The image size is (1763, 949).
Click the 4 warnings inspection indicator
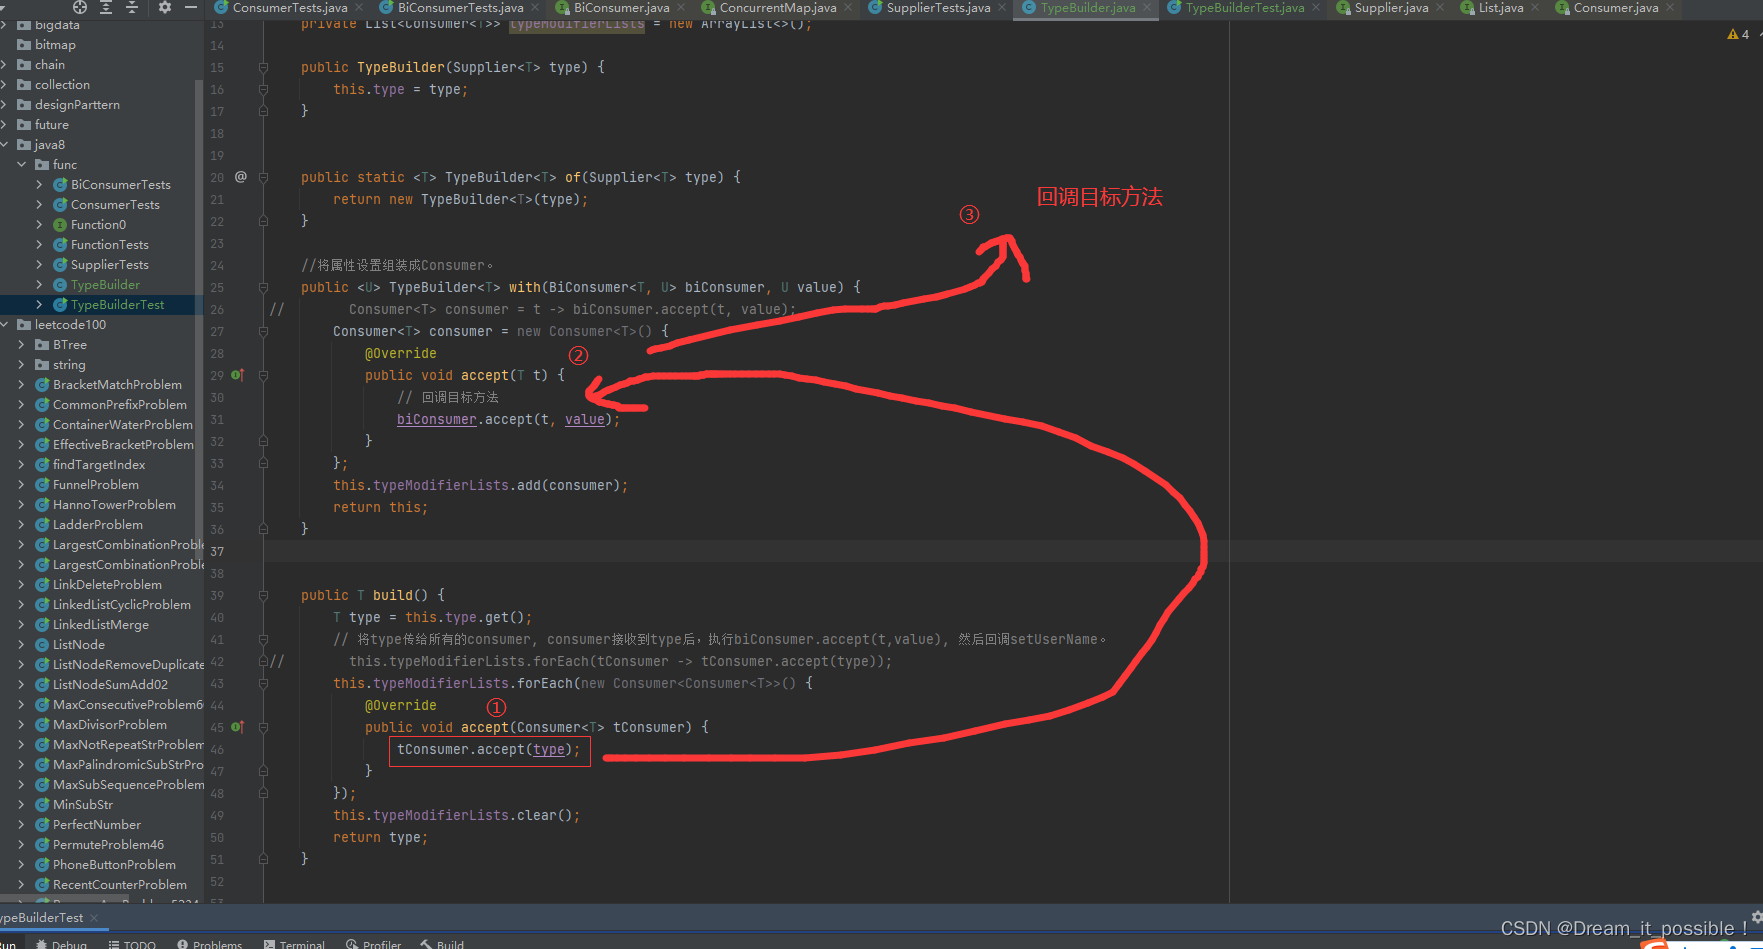1737,33
